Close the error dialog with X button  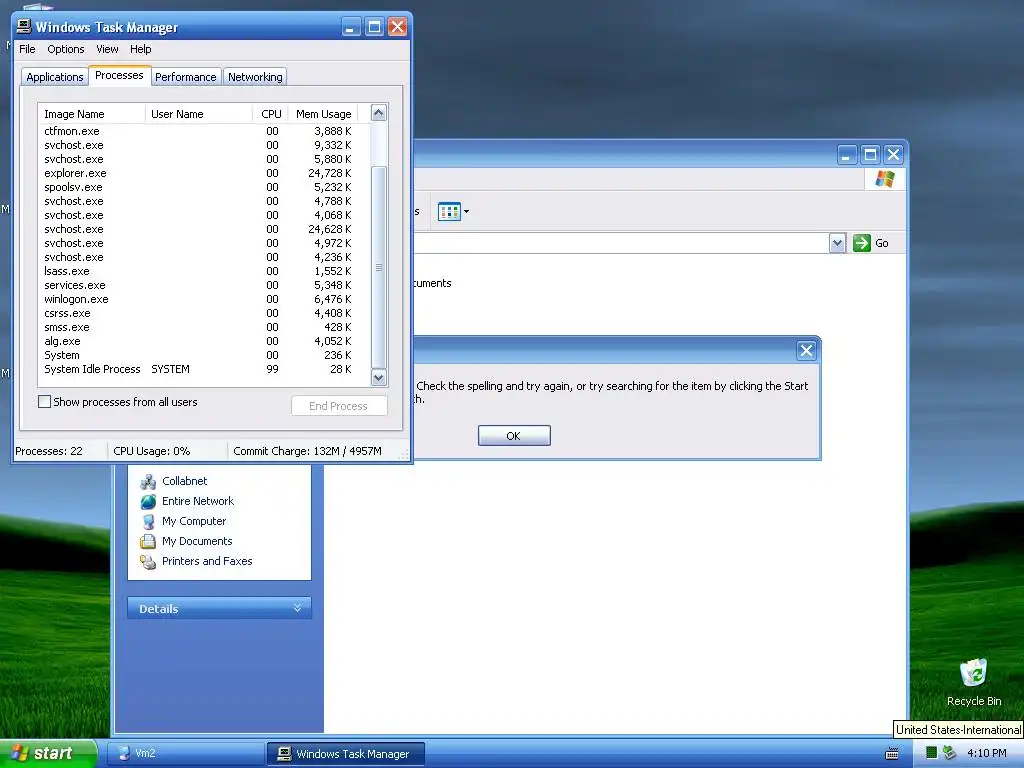pyautogui.click(x=807, y=351)
